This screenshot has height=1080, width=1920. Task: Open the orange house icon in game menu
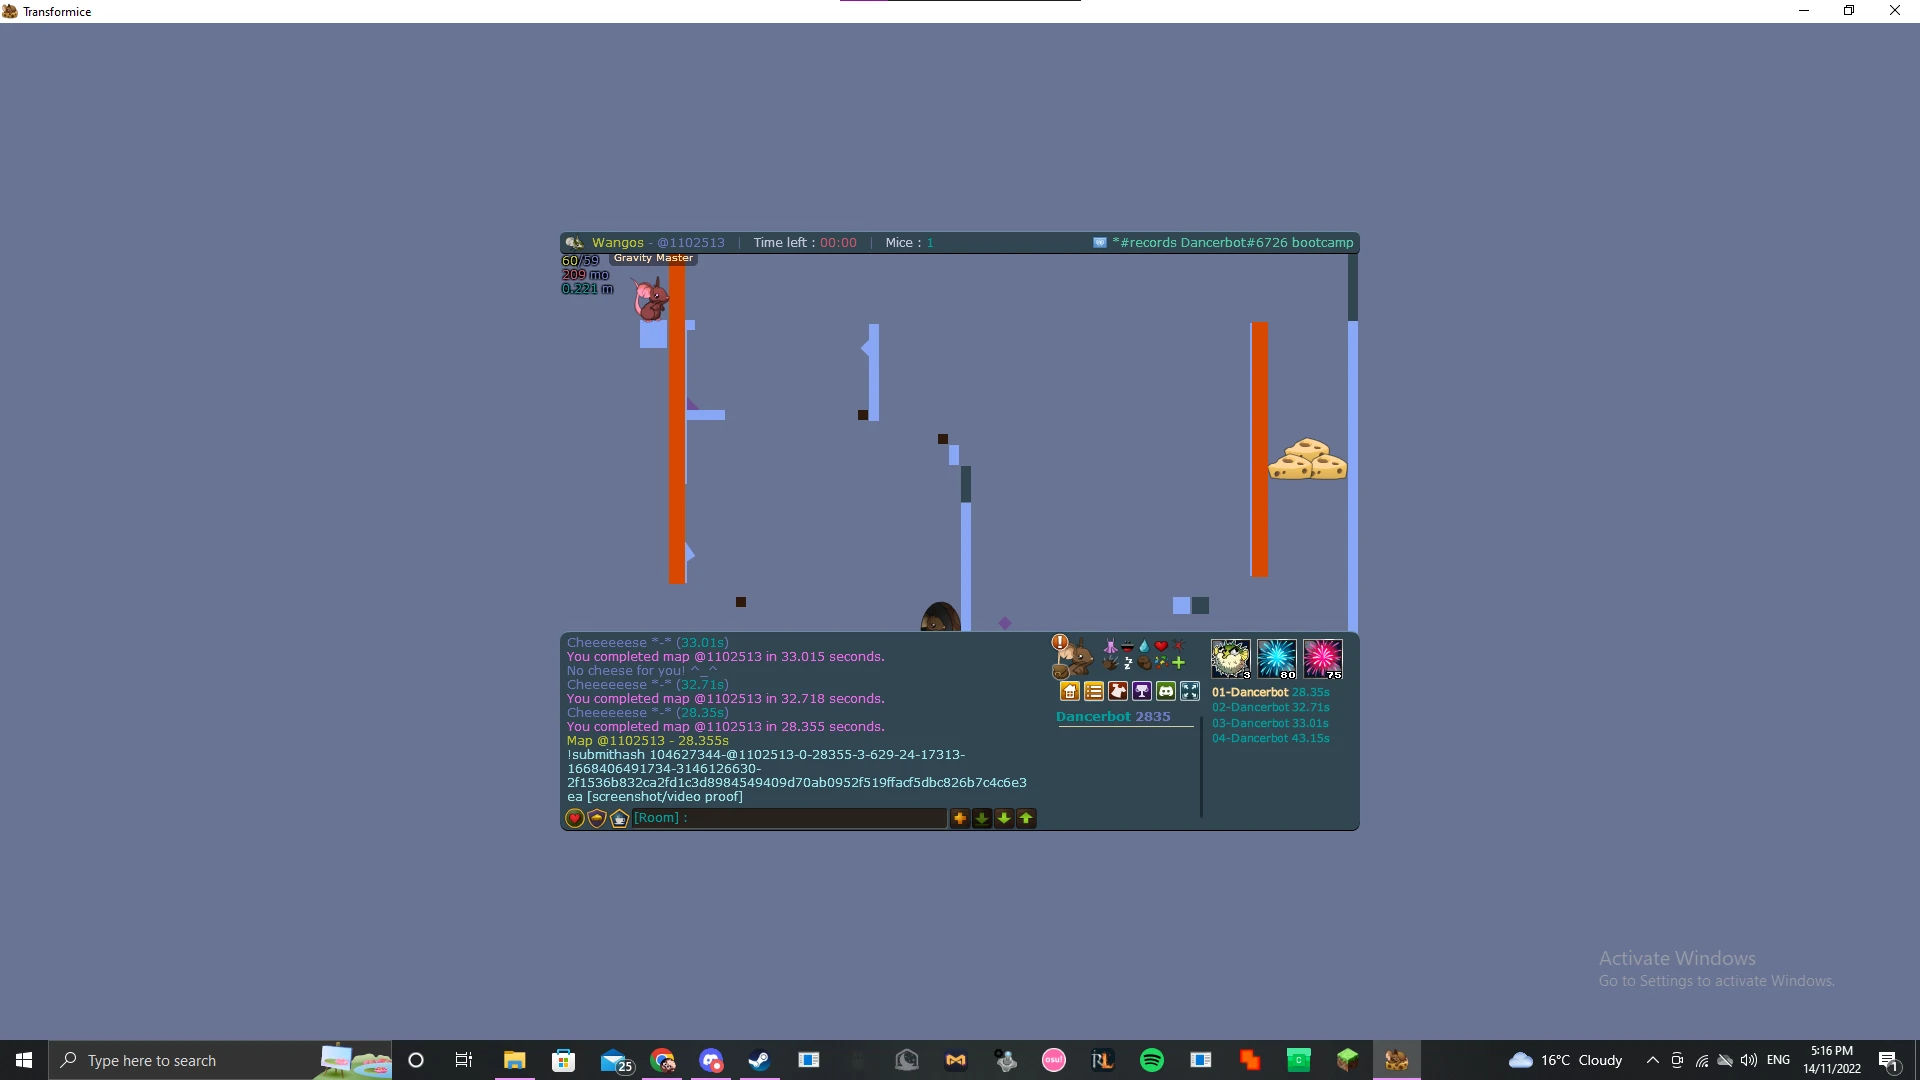point(1070,691)
